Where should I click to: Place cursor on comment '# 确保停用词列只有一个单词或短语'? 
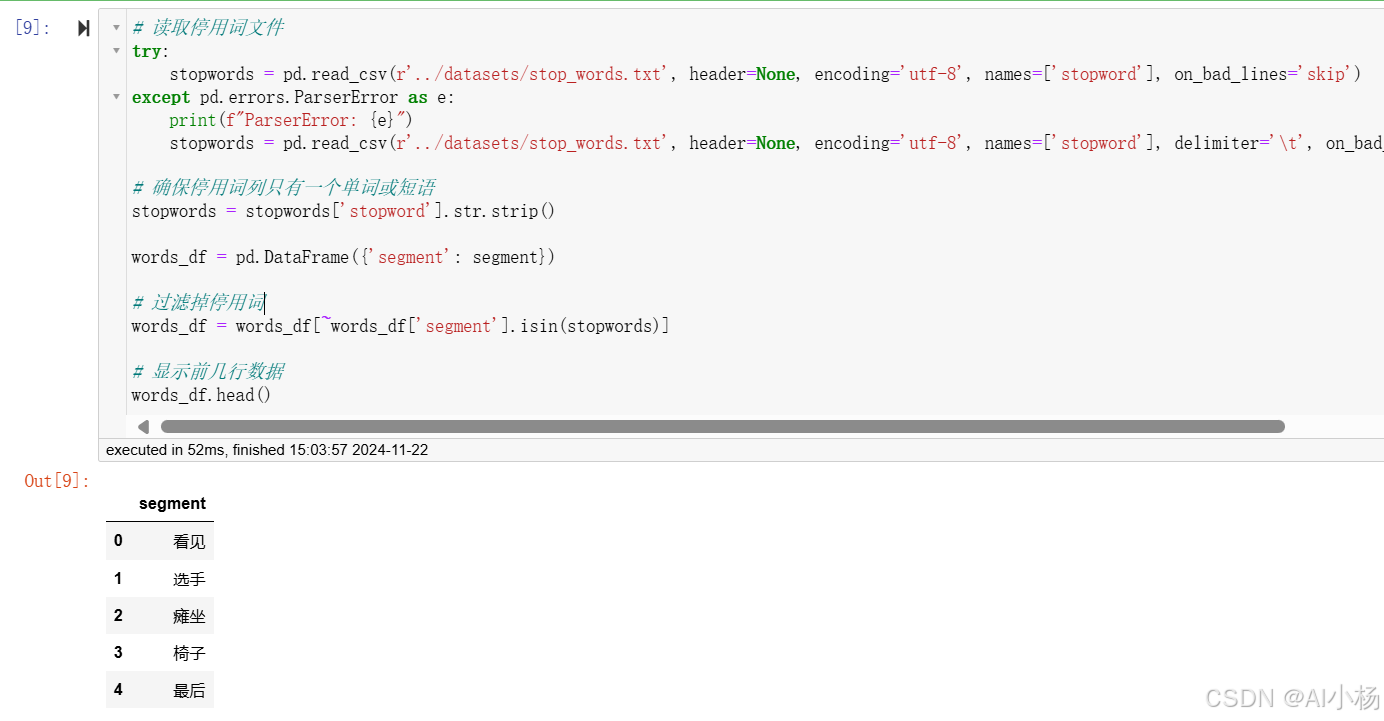[x=283, y=188]
